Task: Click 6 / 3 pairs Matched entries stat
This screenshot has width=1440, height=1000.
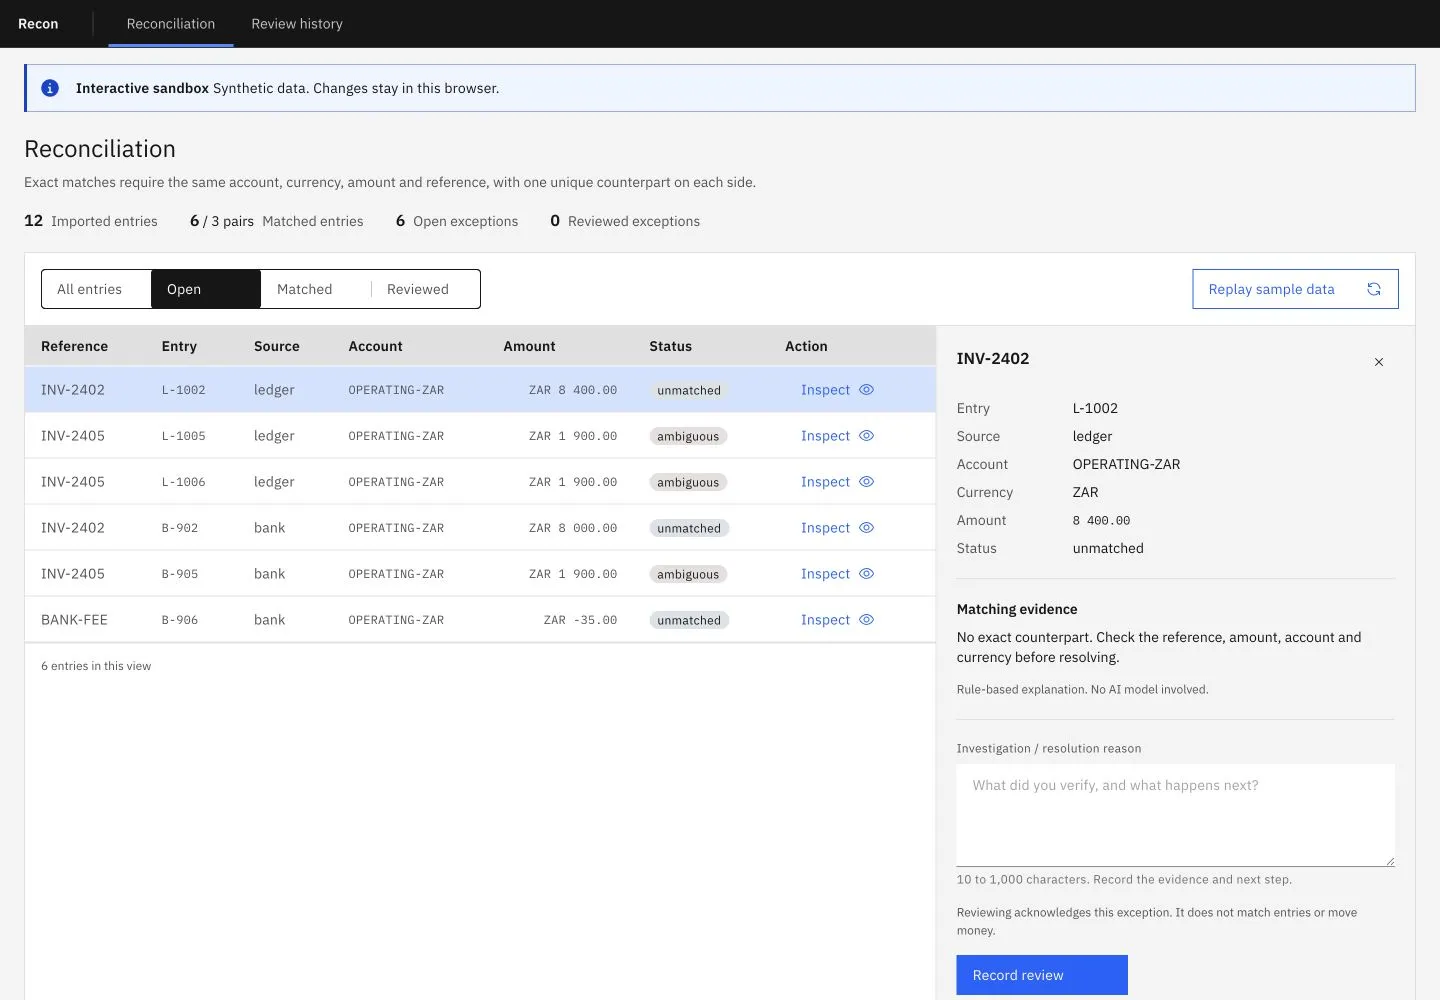Action: click(277, 221)
